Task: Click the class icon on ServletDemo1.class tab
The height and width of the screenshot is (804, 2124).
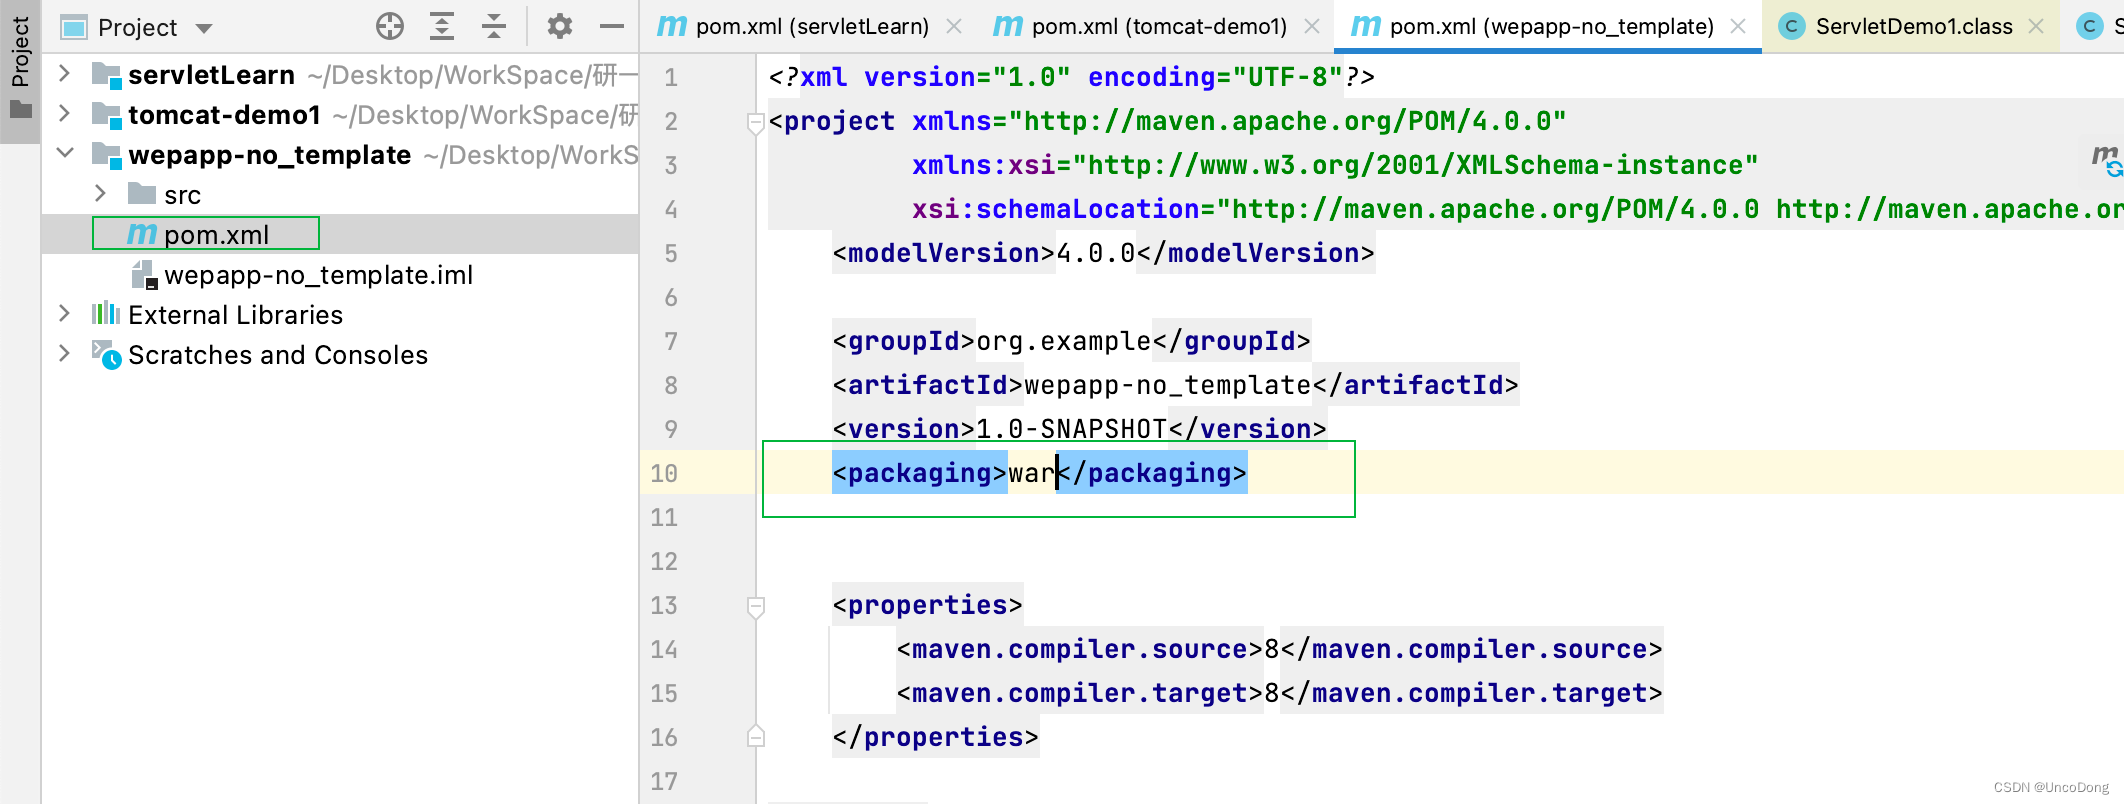Action: pyautogui.click(x=1792, y=27)
